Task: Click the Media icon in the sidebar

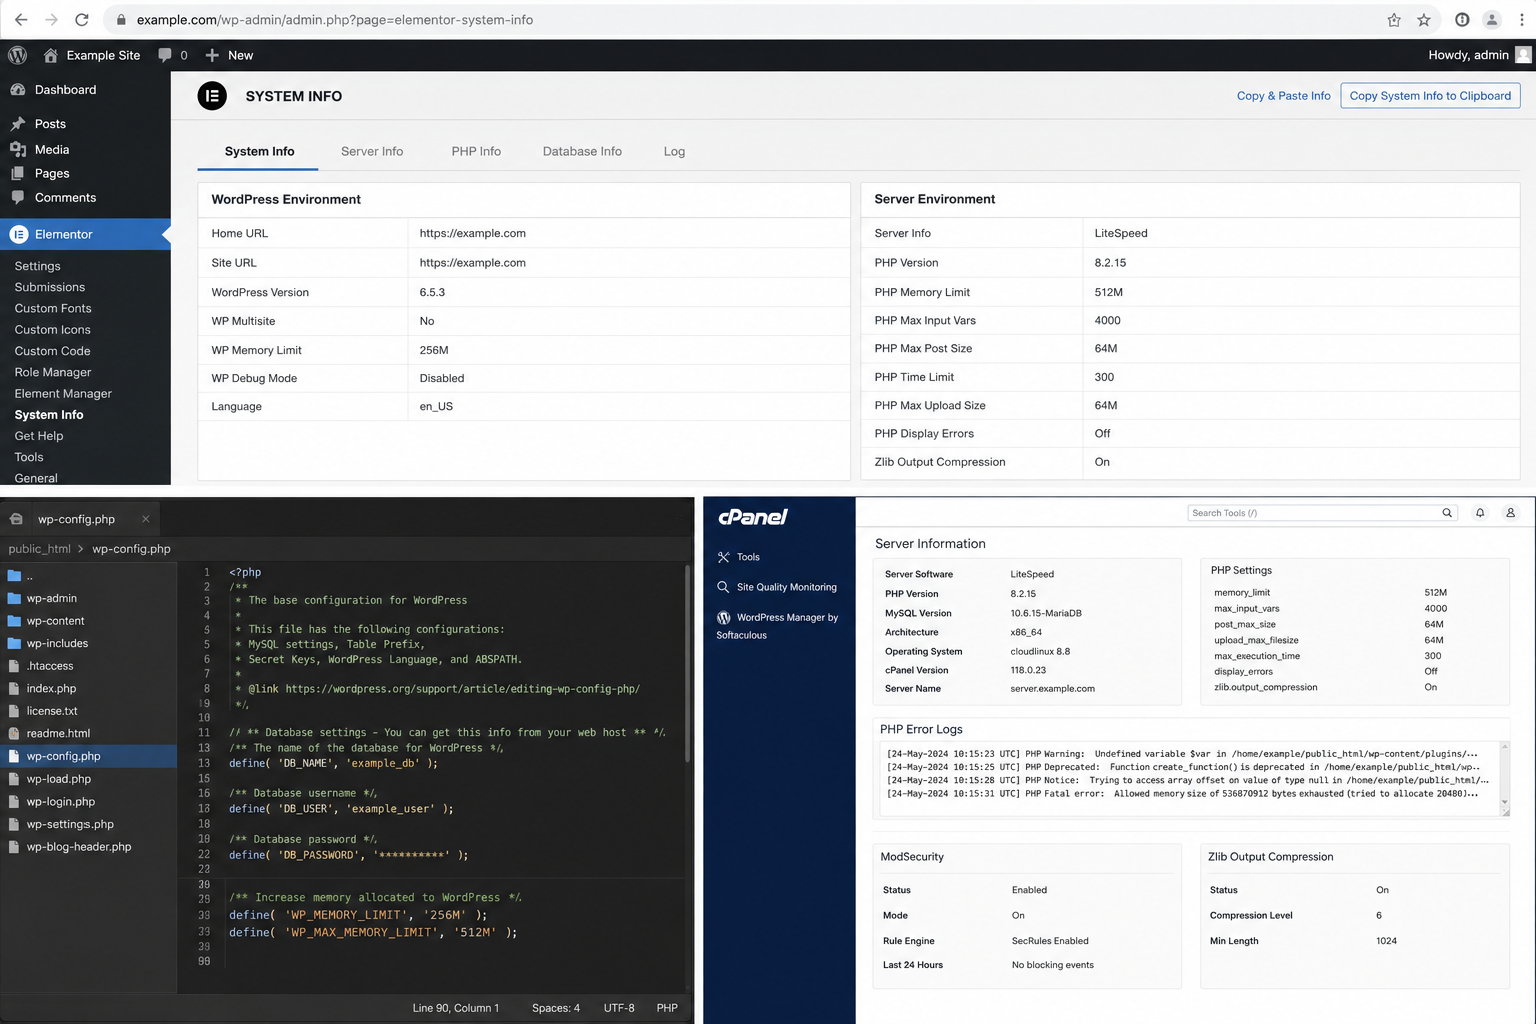Action: (x=18, y=150)
